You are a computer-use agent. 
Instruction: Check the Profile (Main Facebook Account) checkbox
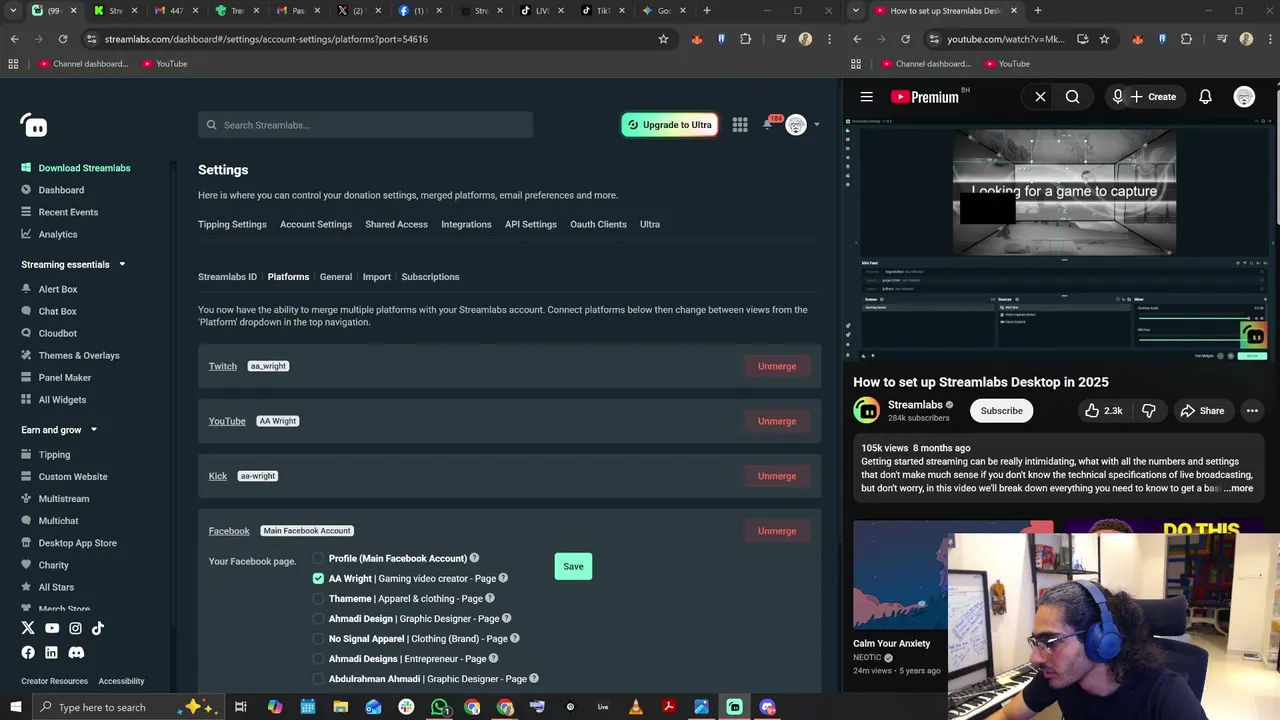(318, 558)
